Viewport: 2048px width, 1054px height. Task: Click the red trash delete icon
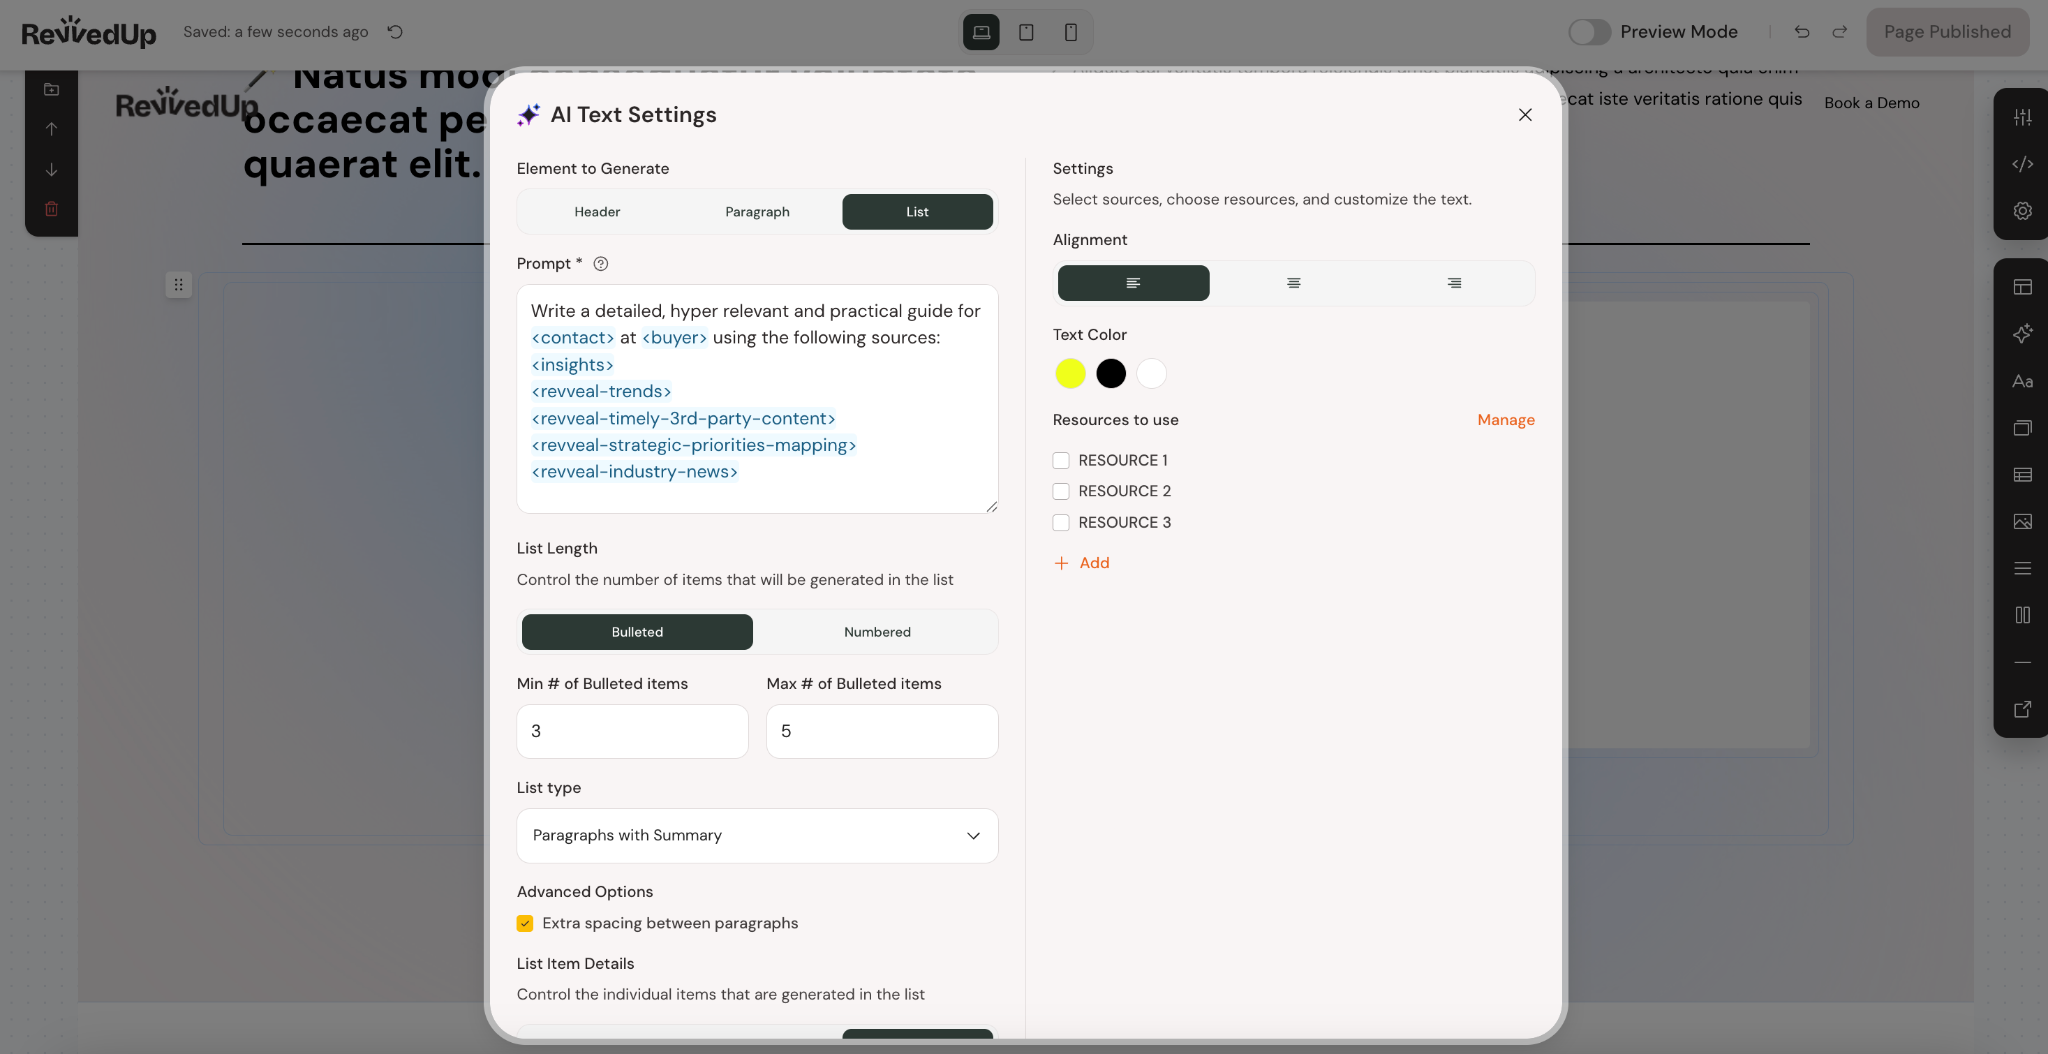(51, 209)
